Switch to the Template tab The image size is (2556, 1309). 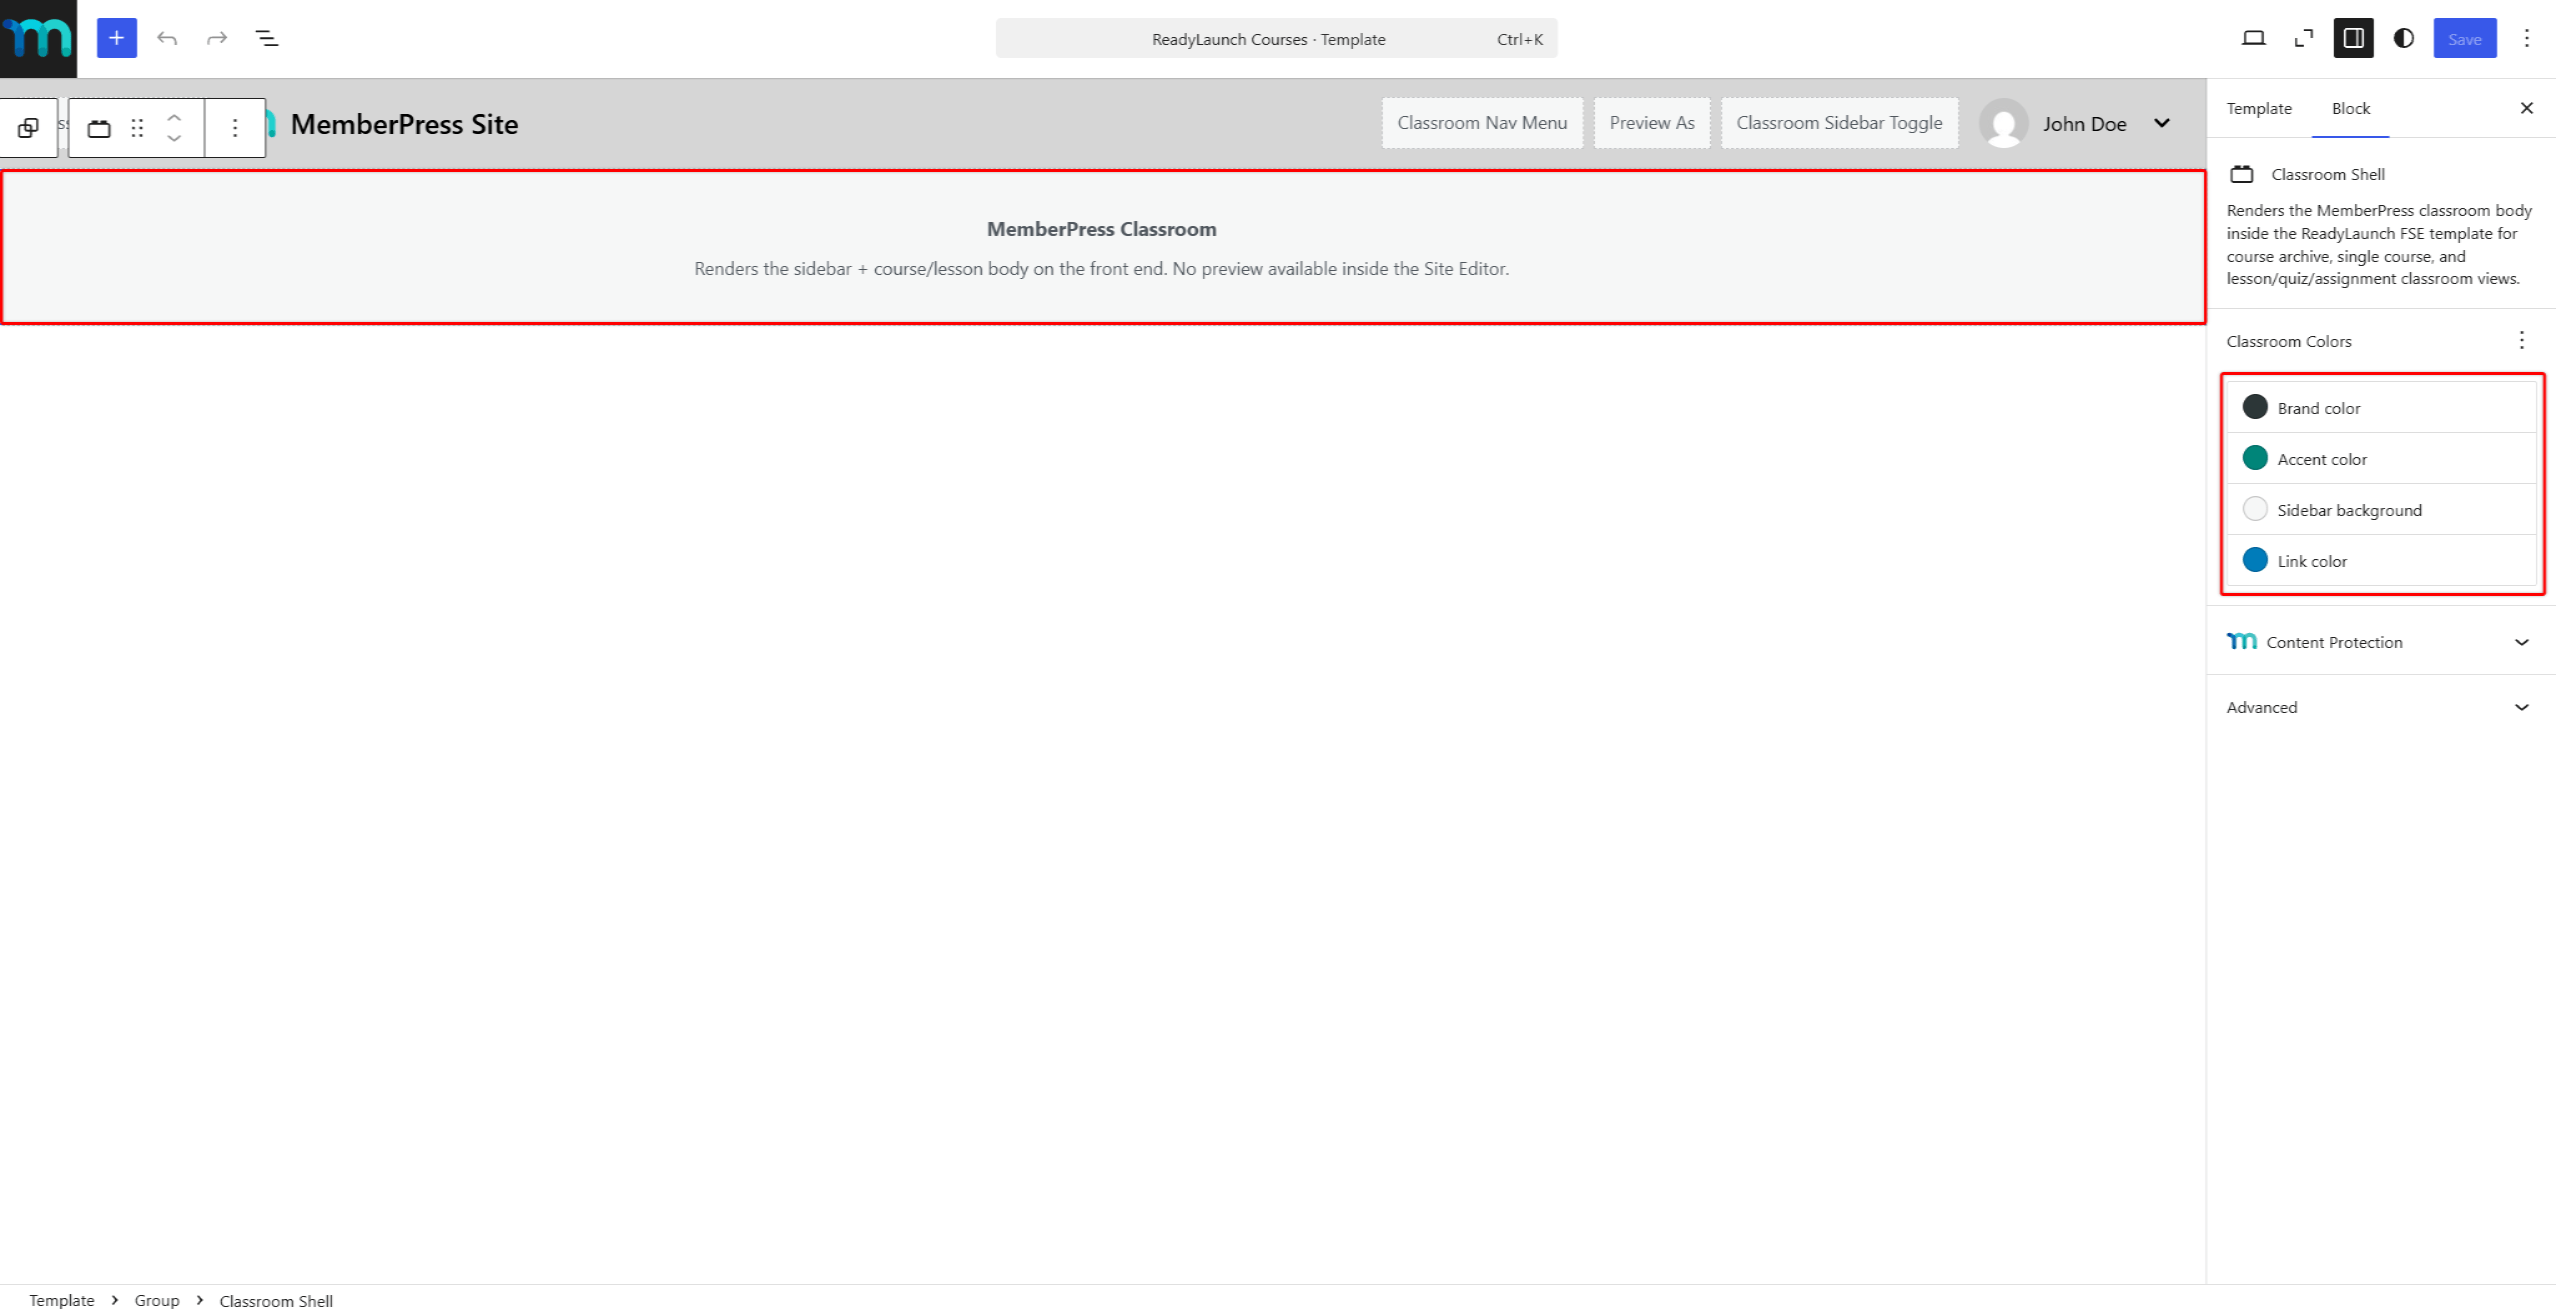2258,108
